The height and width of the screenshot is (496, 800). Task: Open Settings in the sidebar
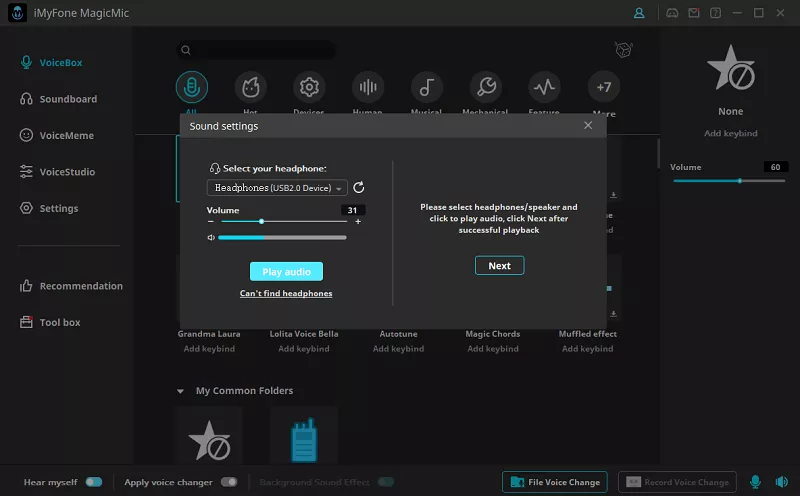(49, 208)
